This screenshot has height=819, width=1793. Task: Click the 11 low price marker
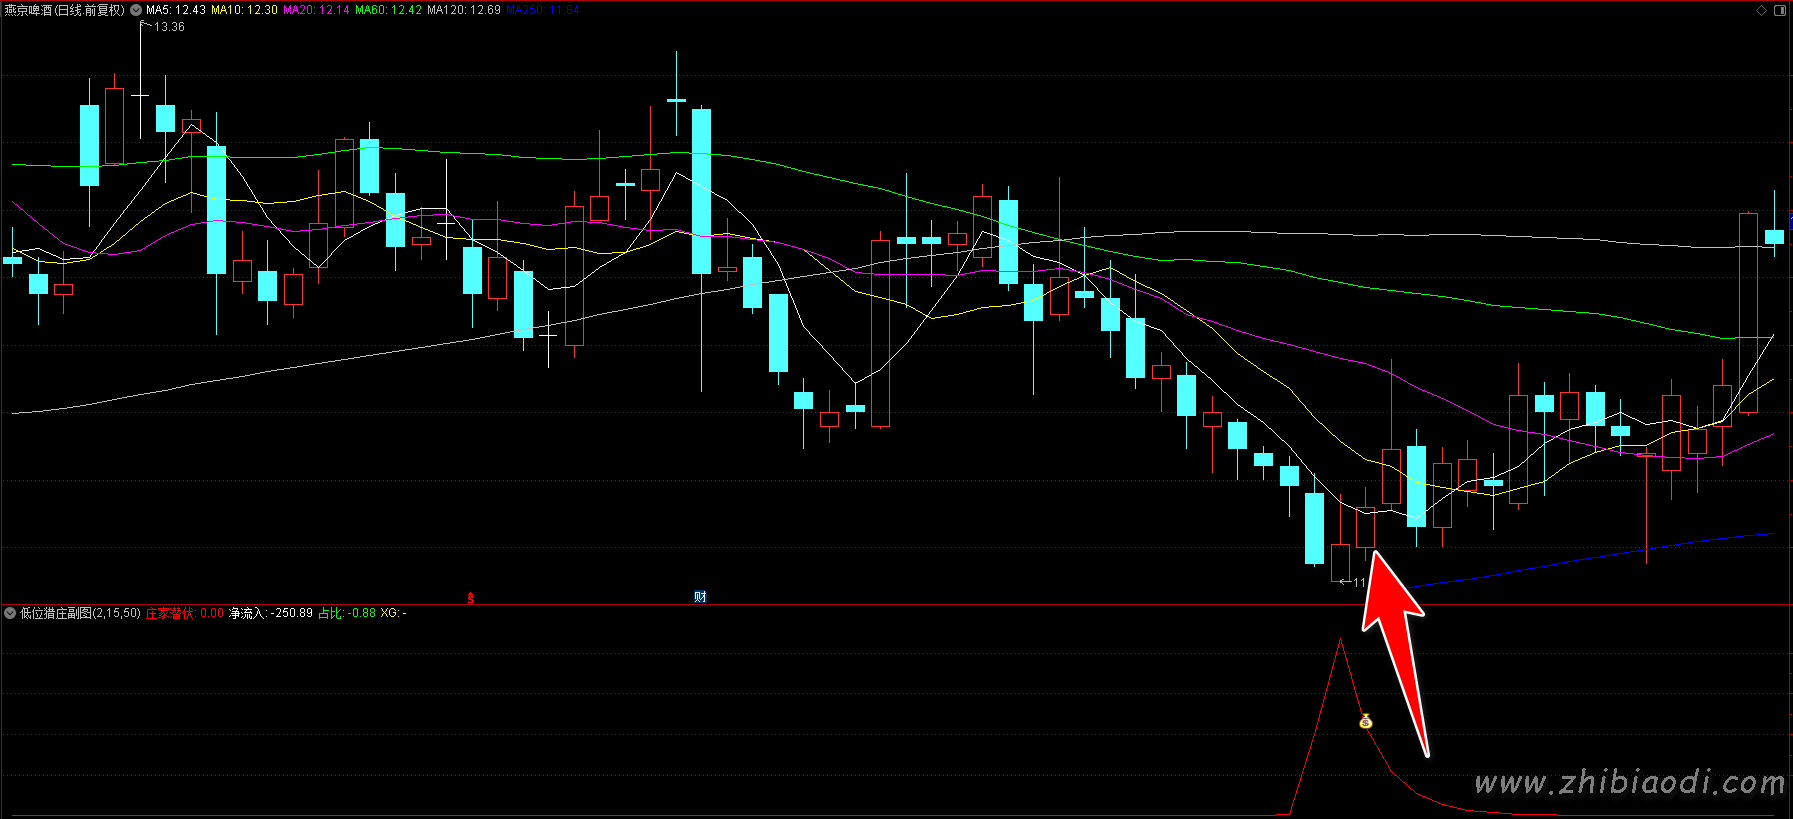coord(1357,582)
